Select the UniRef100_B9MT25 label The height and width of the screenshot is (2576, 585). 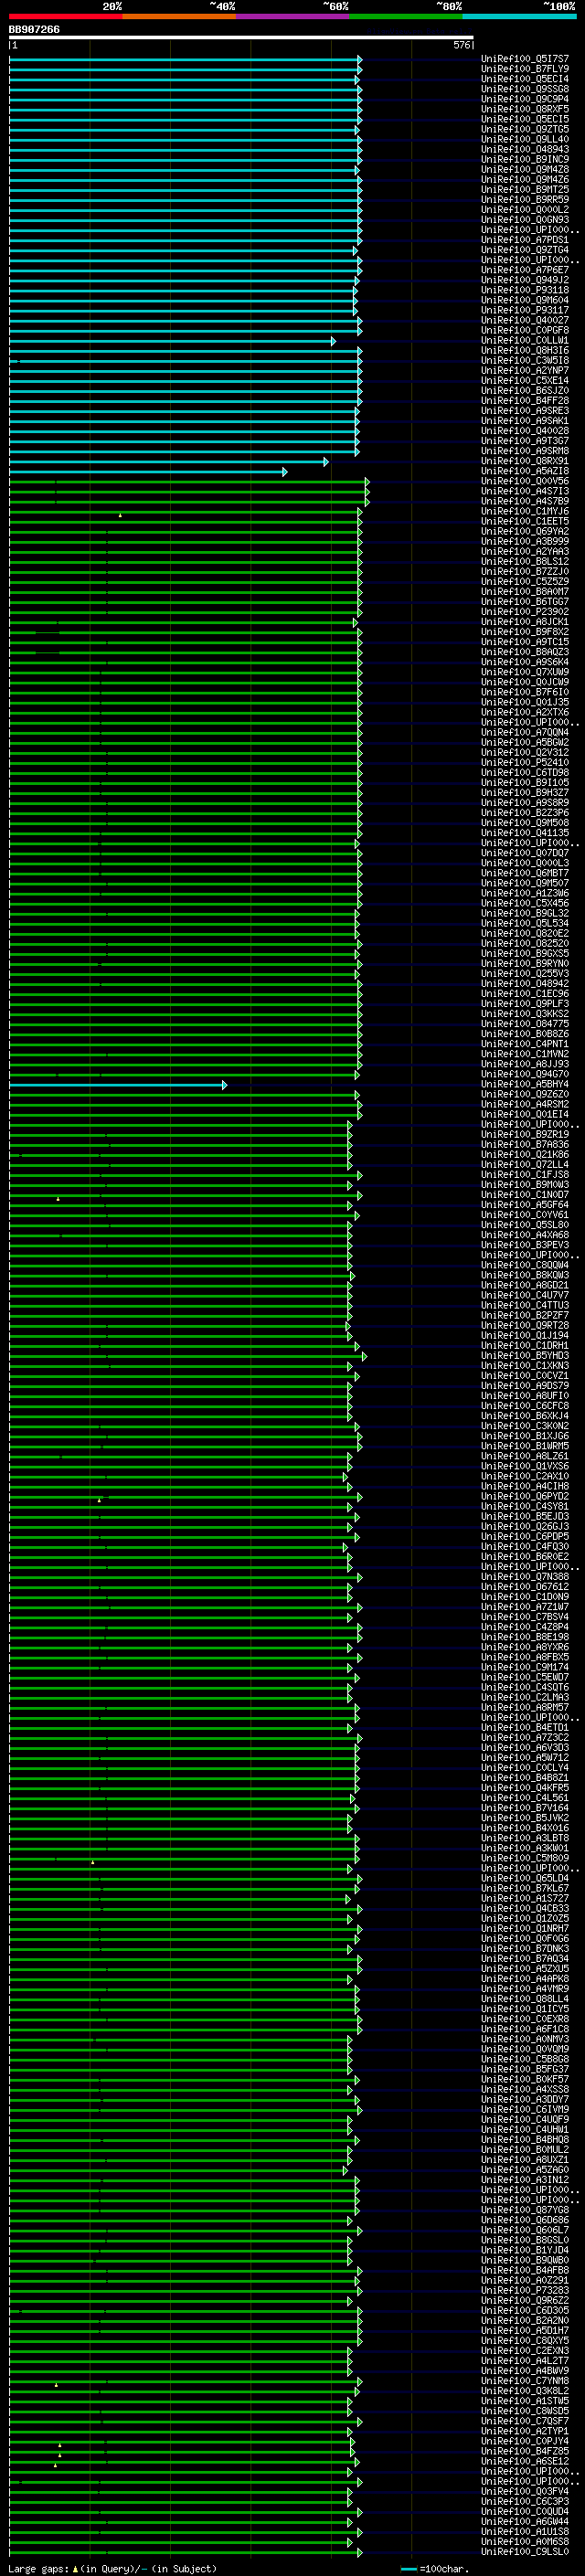point(525,189)
